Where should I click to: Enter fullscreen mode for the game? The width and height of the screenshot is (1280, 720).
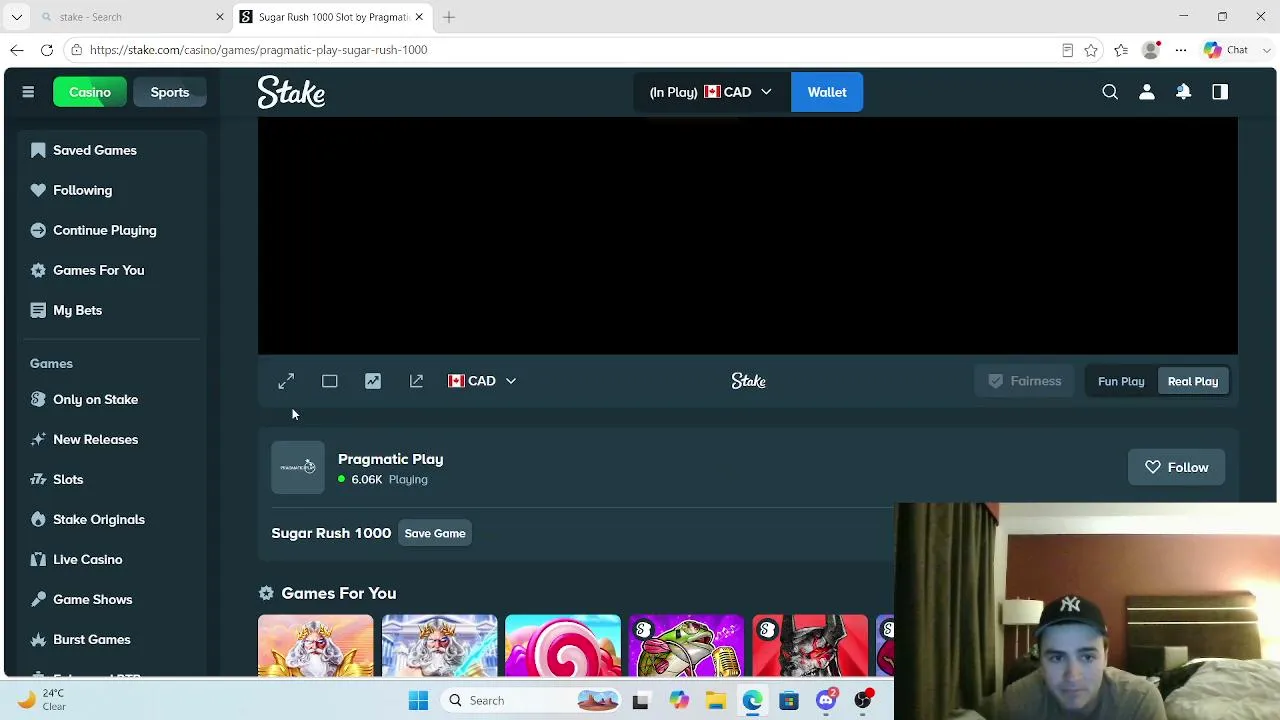pyautogui.click(x=286, y=381)
